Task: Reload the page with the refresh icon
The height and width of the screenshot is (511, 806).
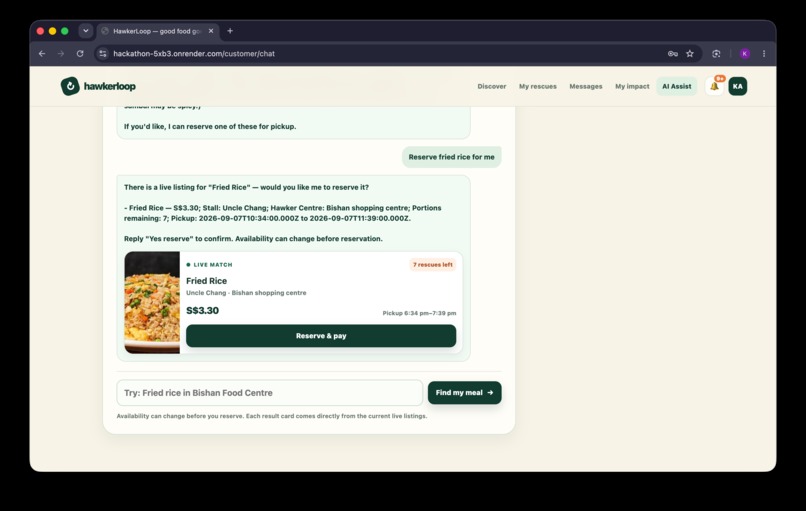Action: [80, 53]
